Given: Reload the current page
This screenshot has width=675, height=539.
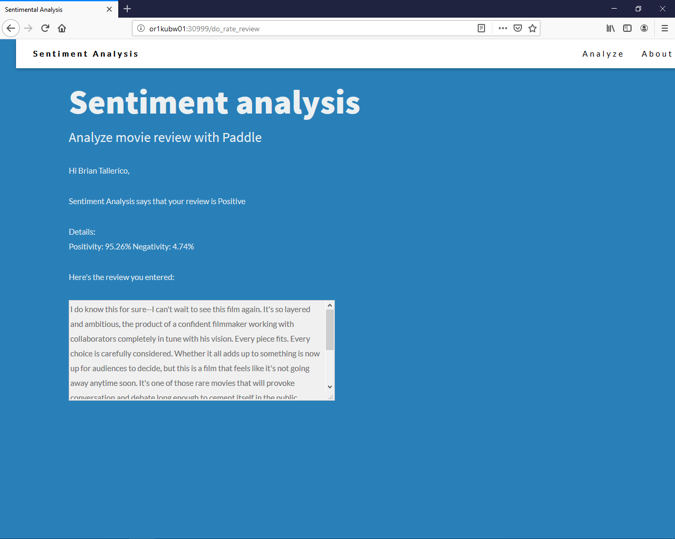Looking at the screenshot, I should 45,28.
